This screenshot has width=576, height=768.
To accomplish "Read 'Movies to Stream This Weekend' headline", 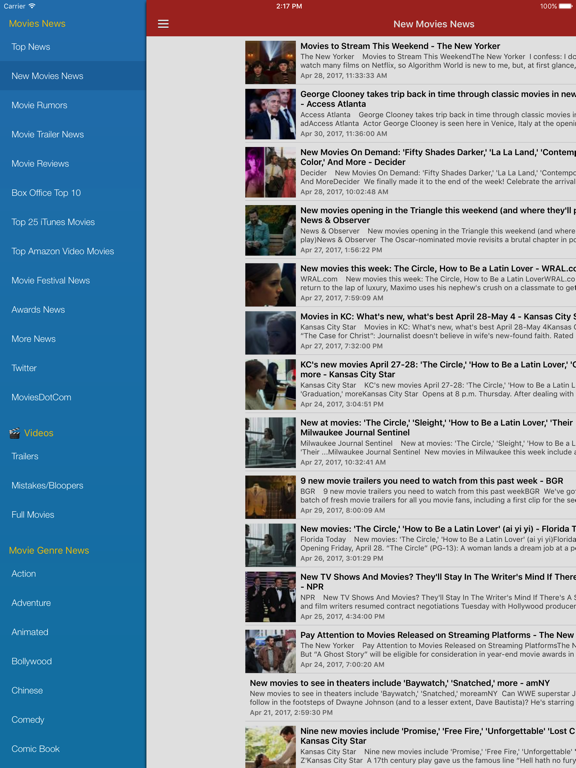I will point(400,46).
